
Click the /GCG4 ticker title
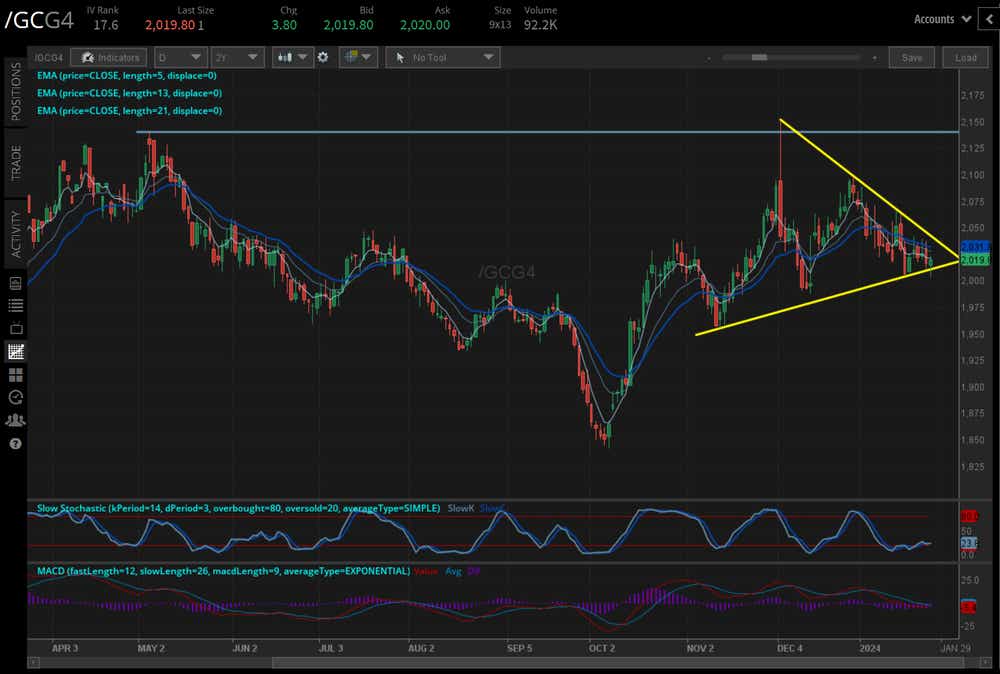coord(39,20)
